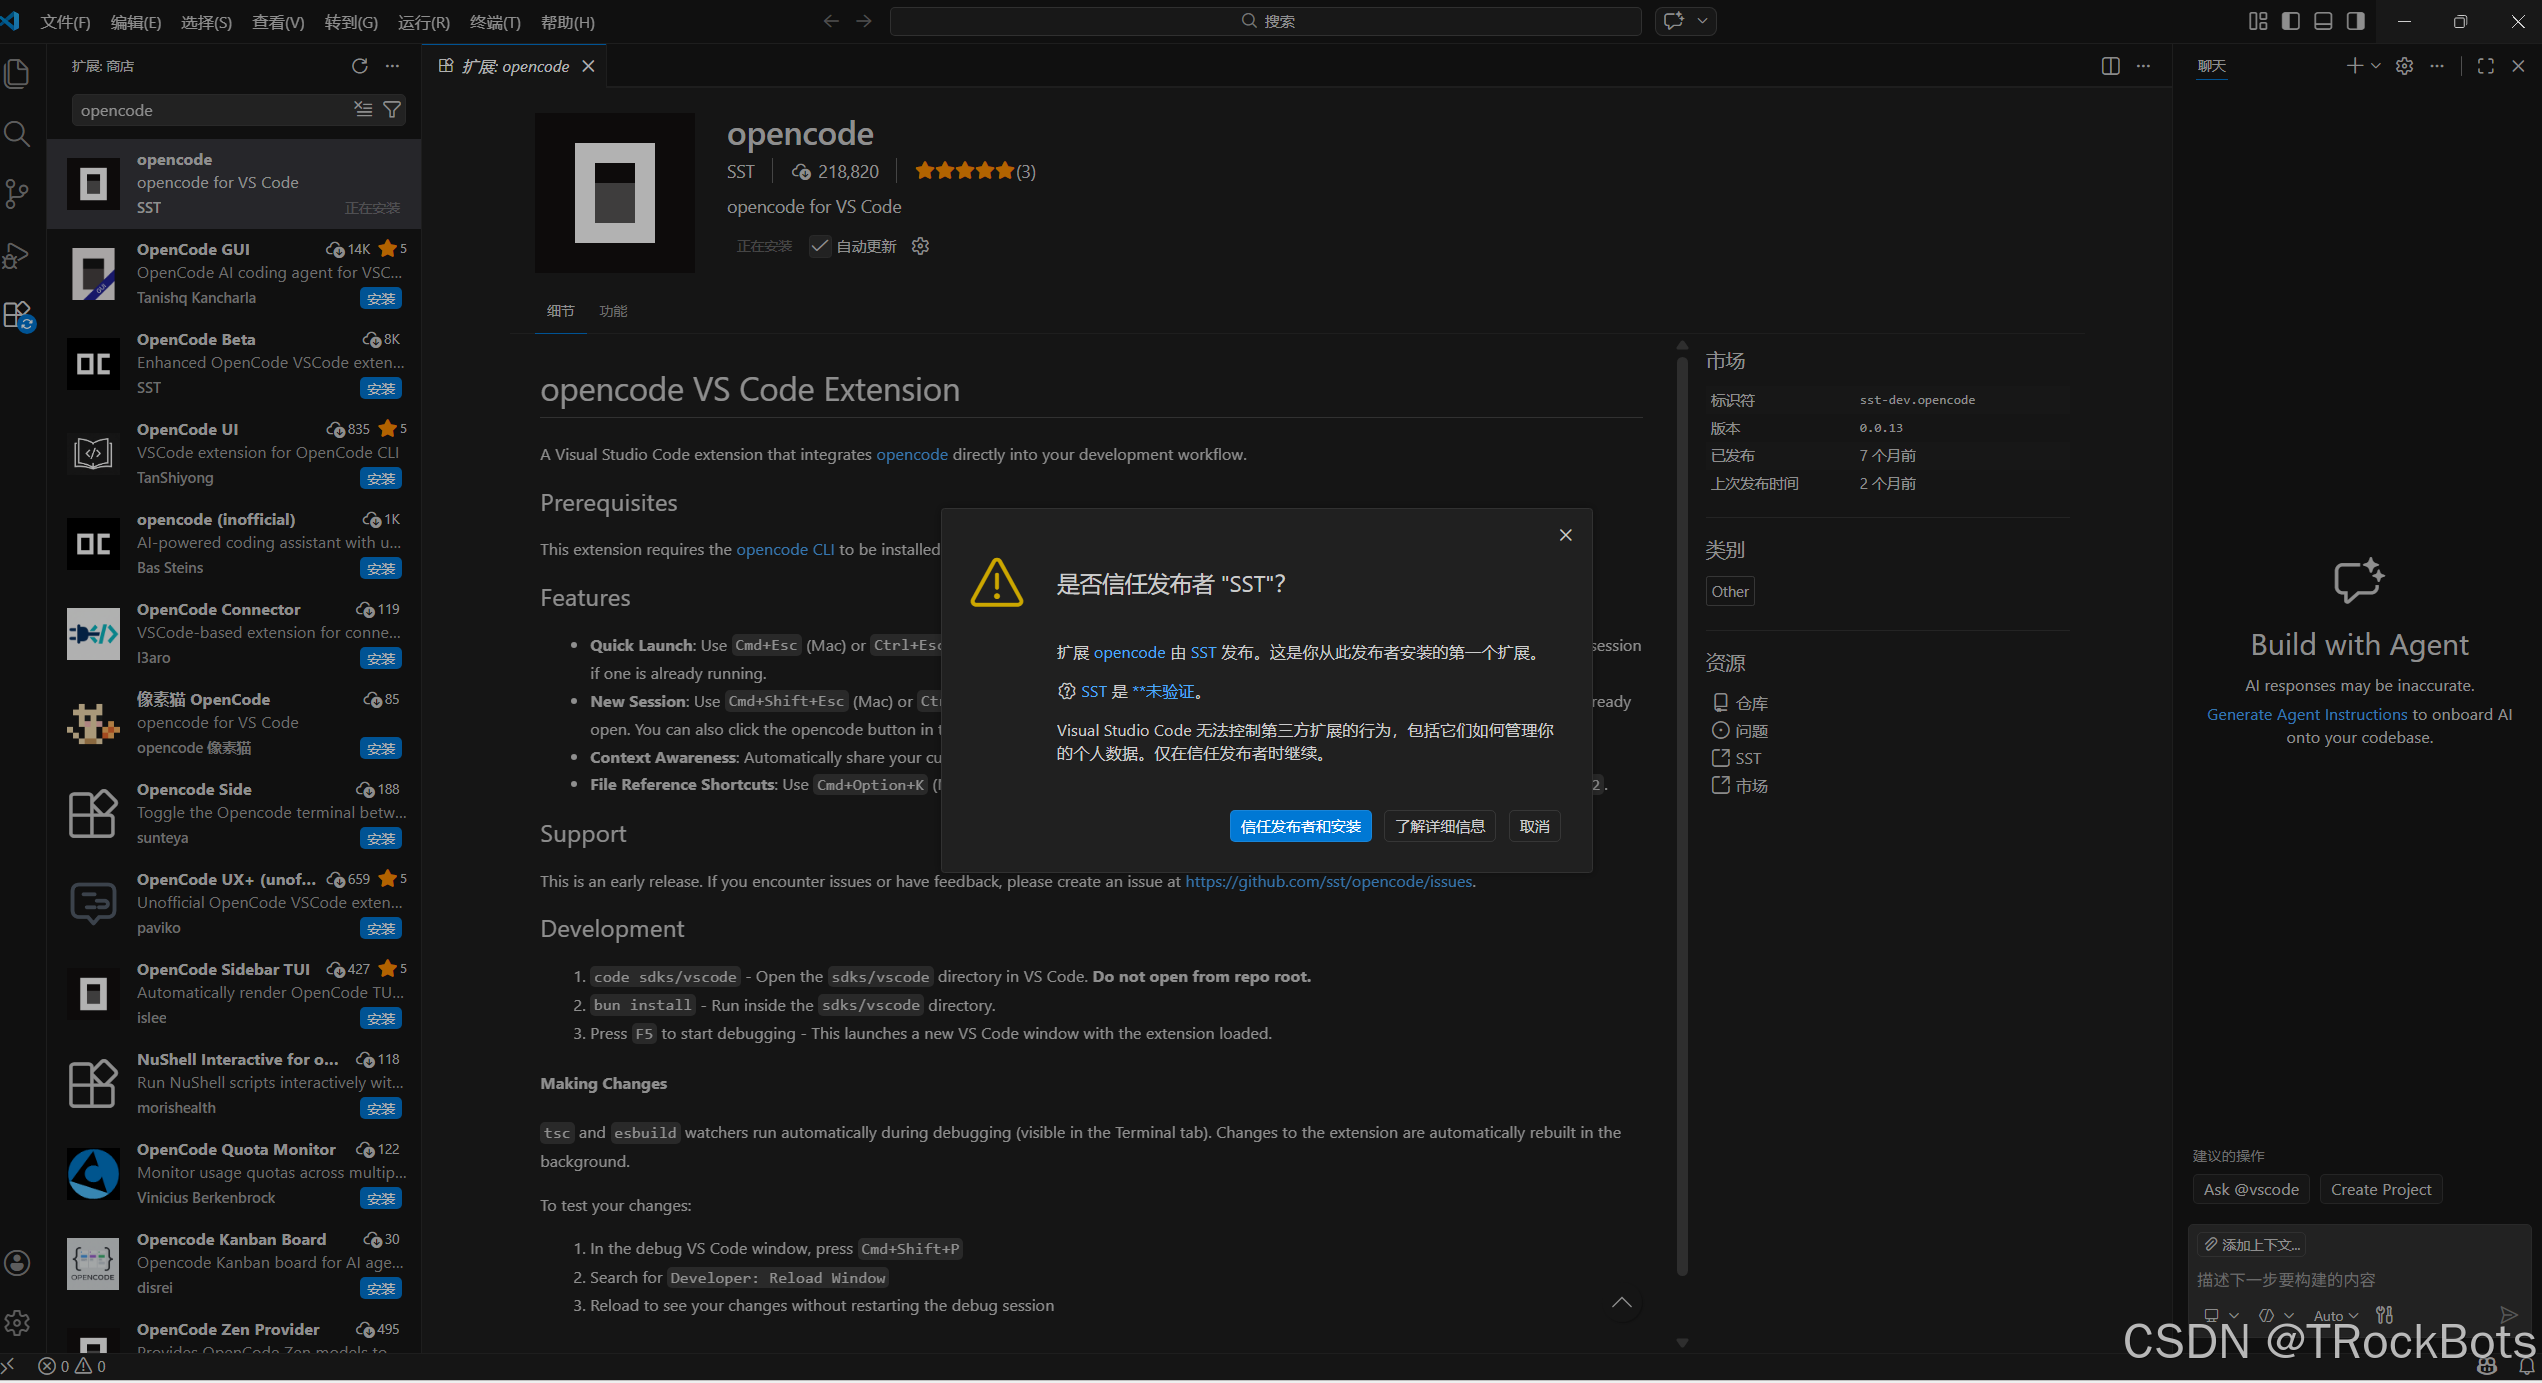Toggle the bottom panel visibility
This screenshot has width=2542, height=1383.
(2323, 20)
